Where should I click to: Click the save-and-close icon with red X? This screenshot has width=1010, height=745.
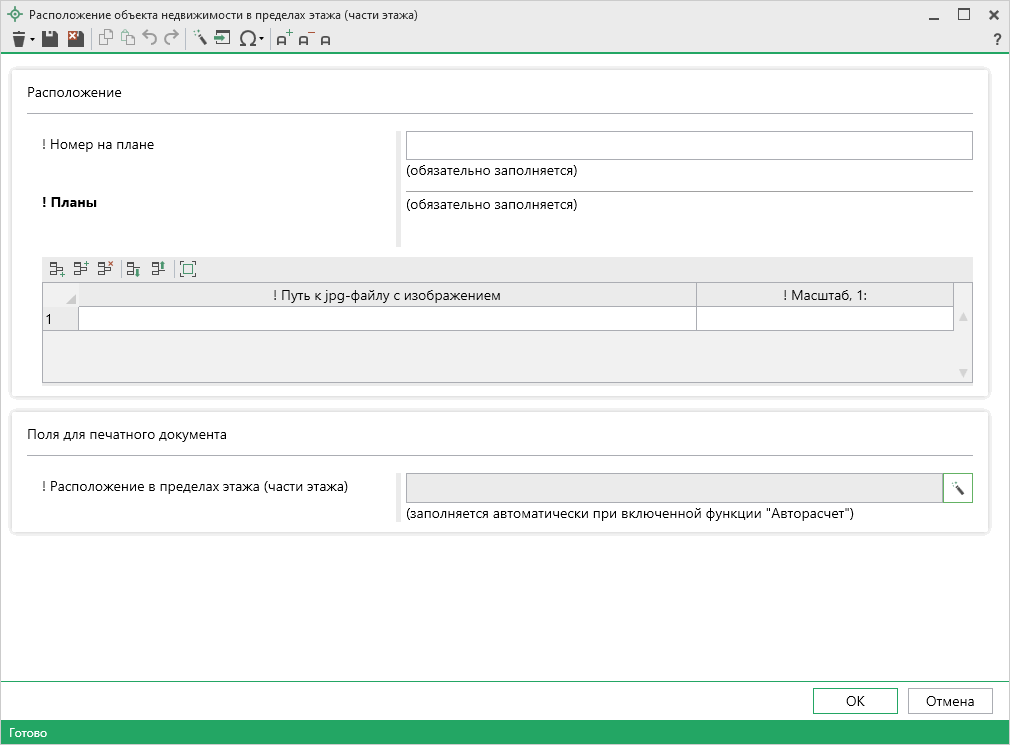[75, 39]
